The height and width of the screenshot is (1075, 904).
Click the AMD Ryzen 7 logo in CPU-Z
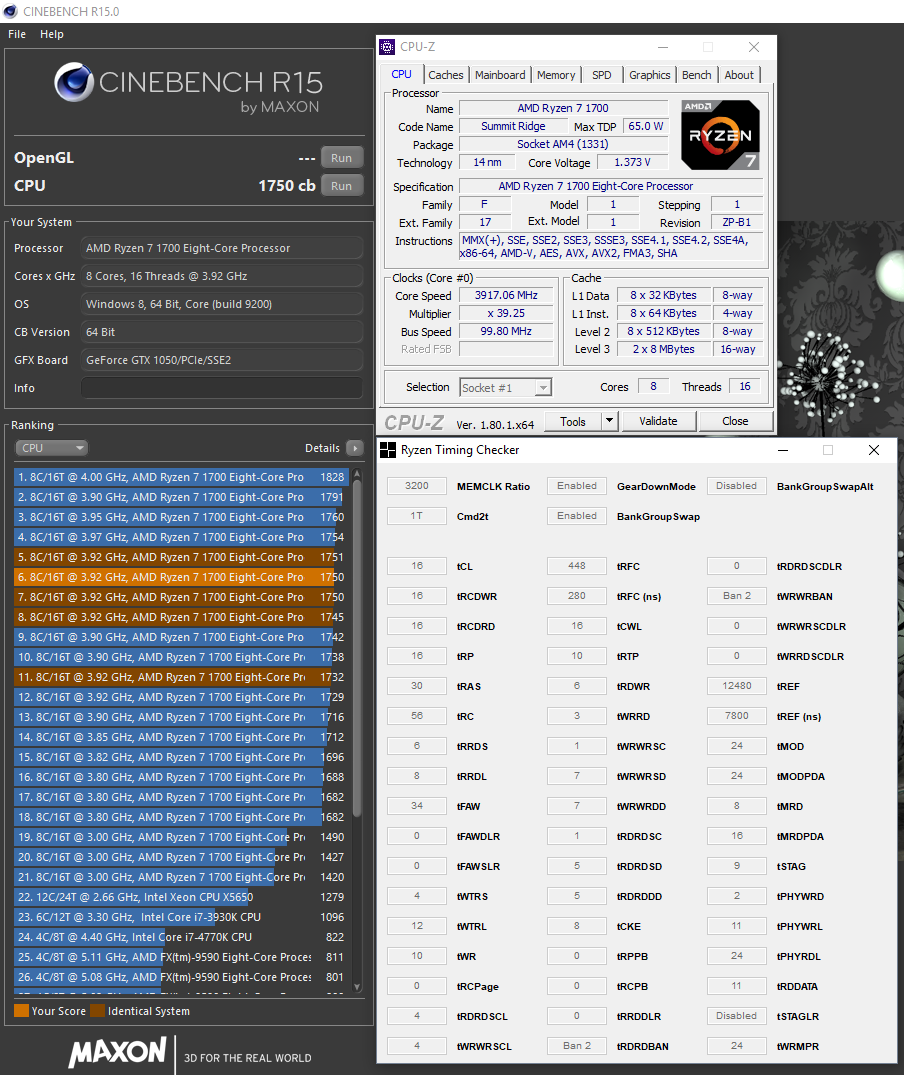[x=720, y=135]
